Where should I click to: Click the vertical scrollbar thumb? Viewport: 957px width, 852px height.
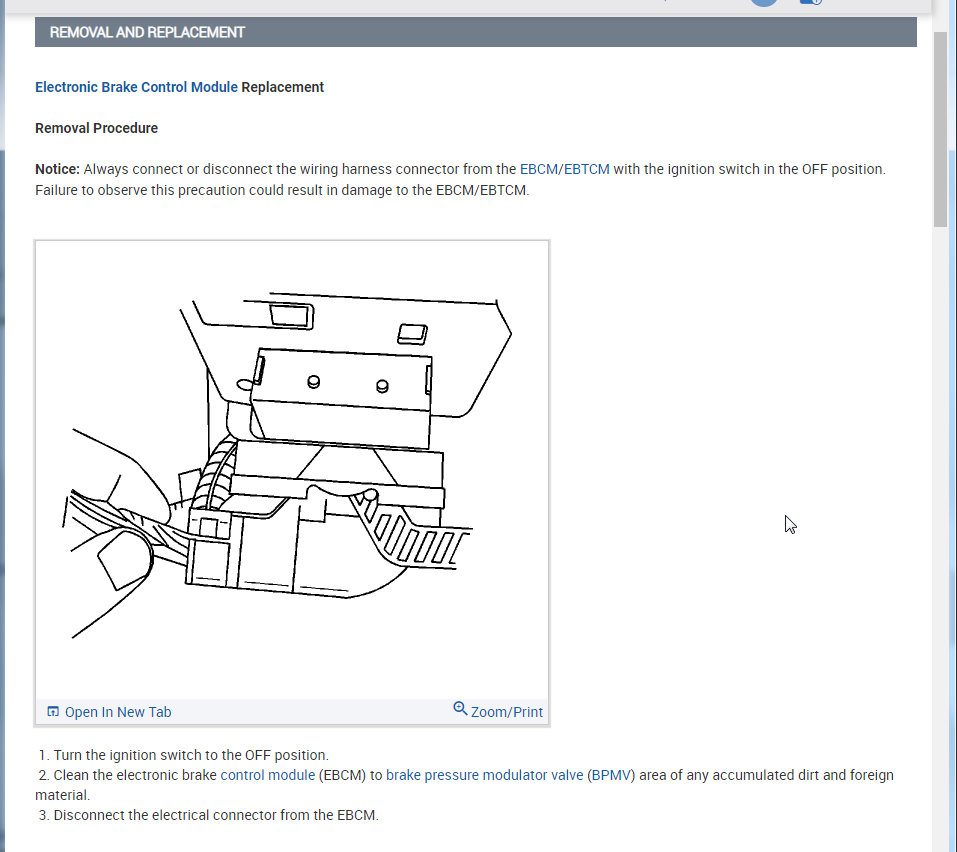[940, 129]
